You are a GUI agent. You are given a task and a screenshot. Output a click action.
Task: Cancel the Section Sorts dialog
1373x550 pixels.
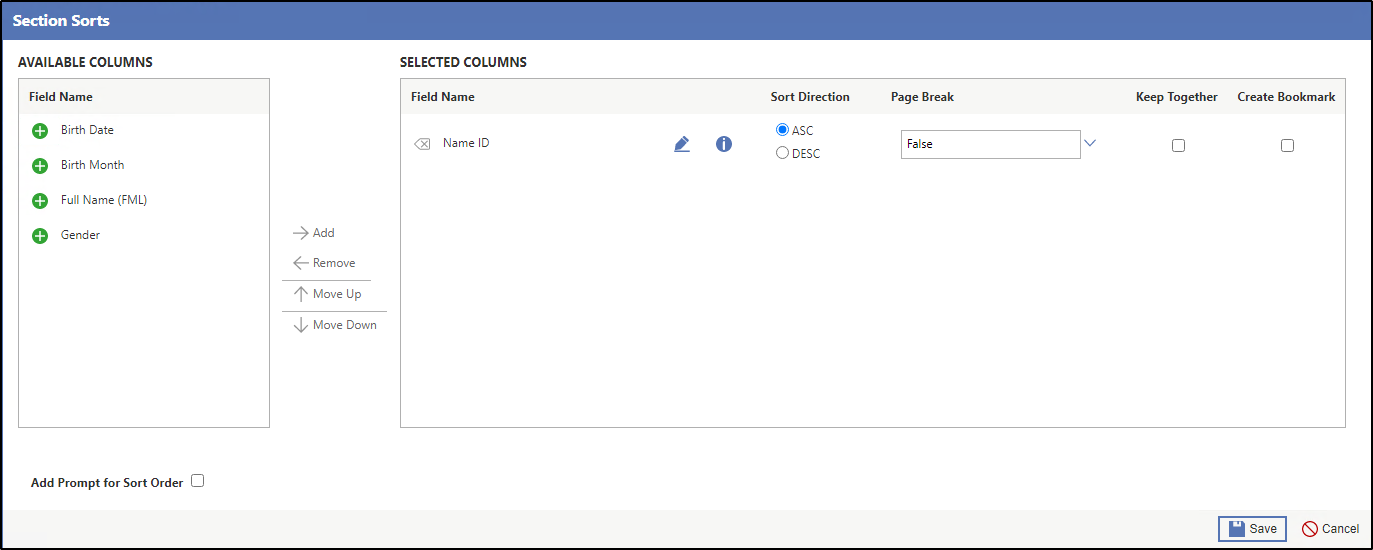coord(1330,529)
